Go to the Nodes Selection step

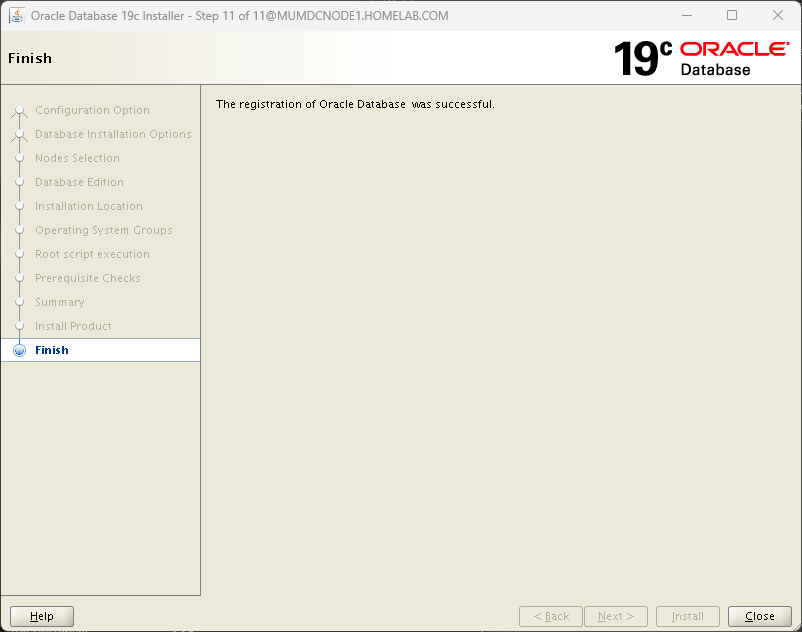point(77,159)
